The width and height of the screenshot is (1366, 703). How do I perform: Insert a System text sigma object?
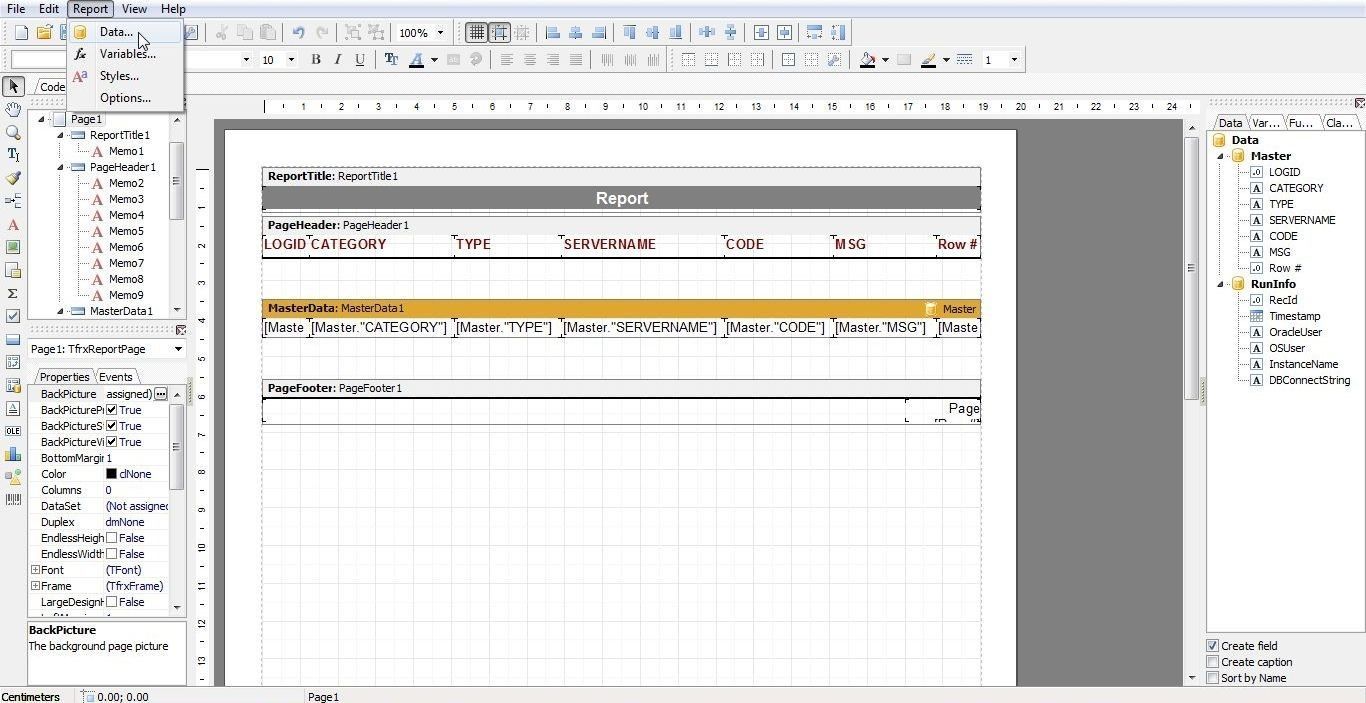click(x=13, y=293)
